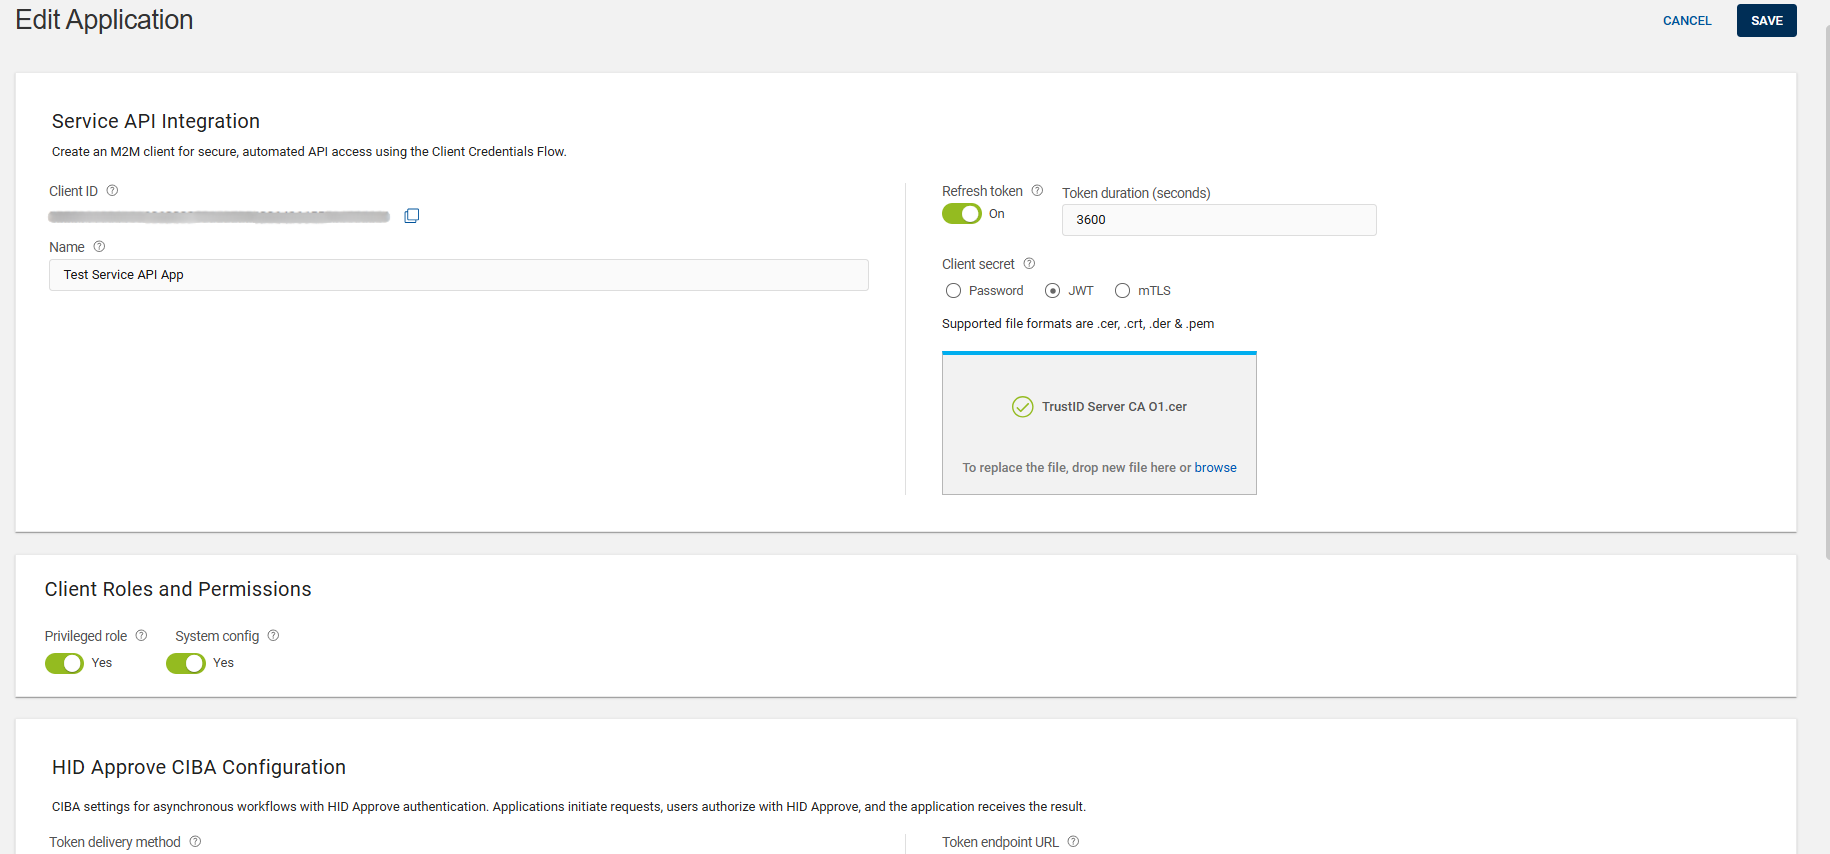Click the Client secret help icon
The image size is (1830, 854).
tap(1029, 264)
